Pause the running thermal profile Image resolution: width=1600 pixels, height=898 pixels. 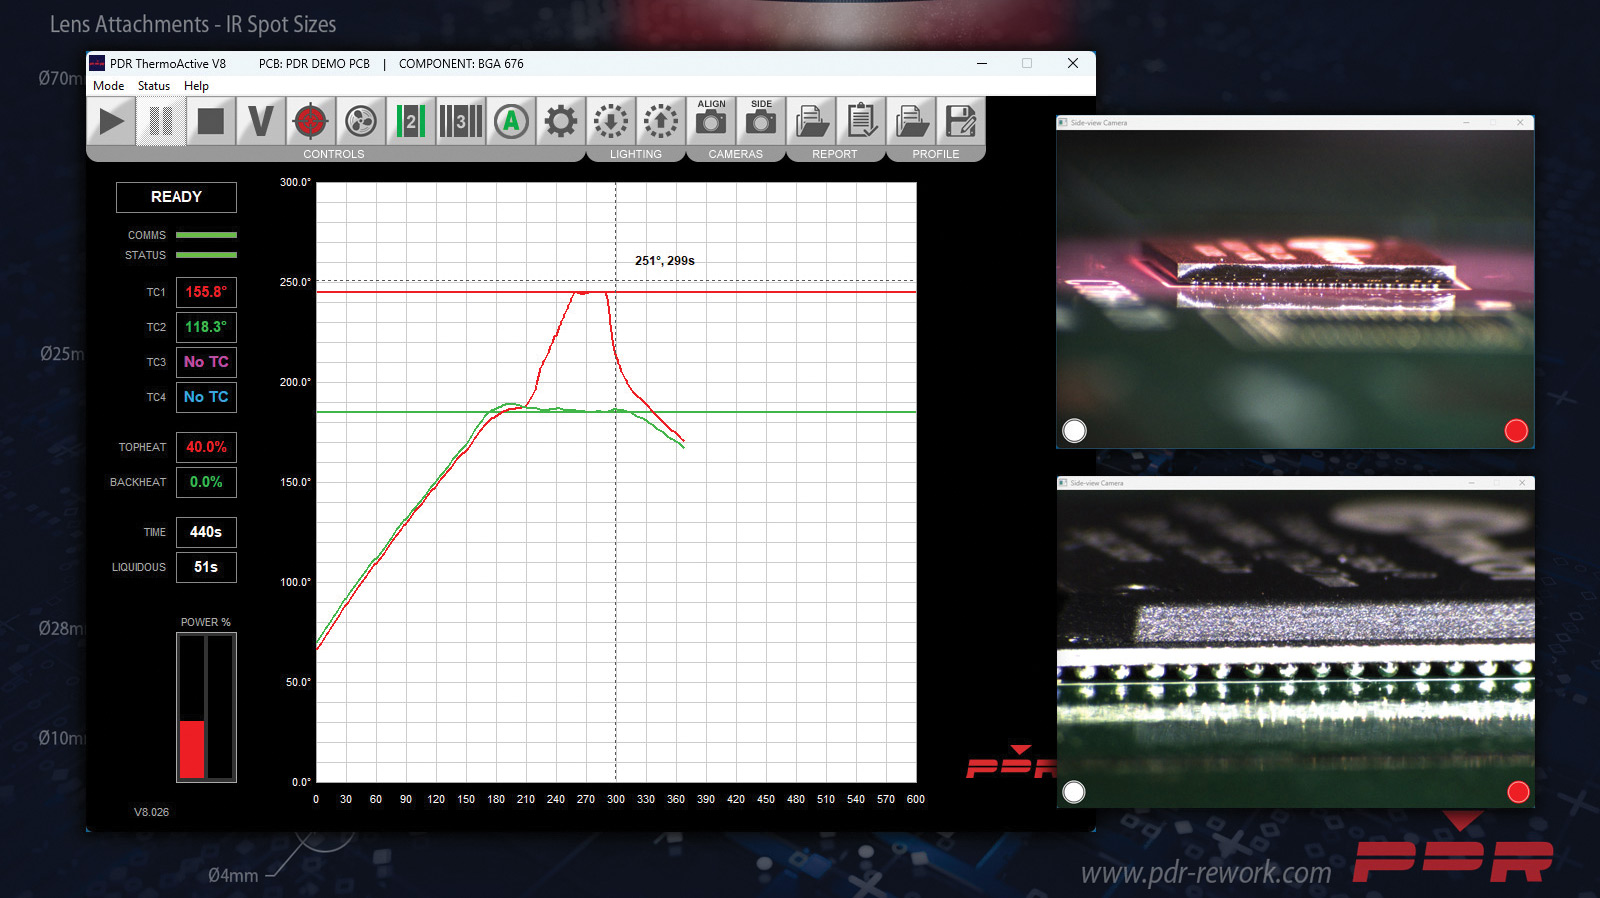click(x=161, y=122)
